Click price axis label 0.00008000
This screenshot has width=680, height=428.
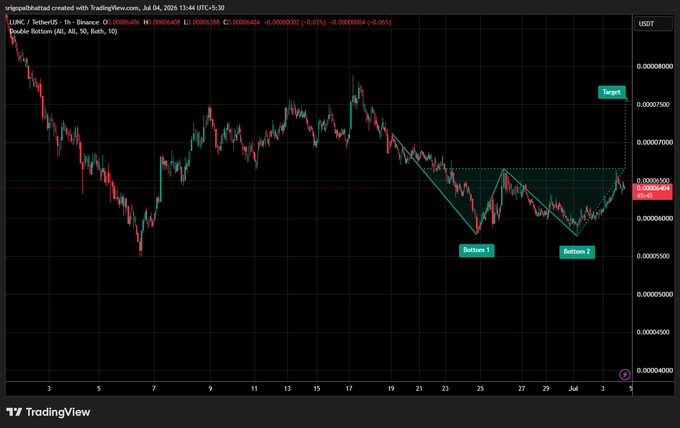[x=655, y=66]
